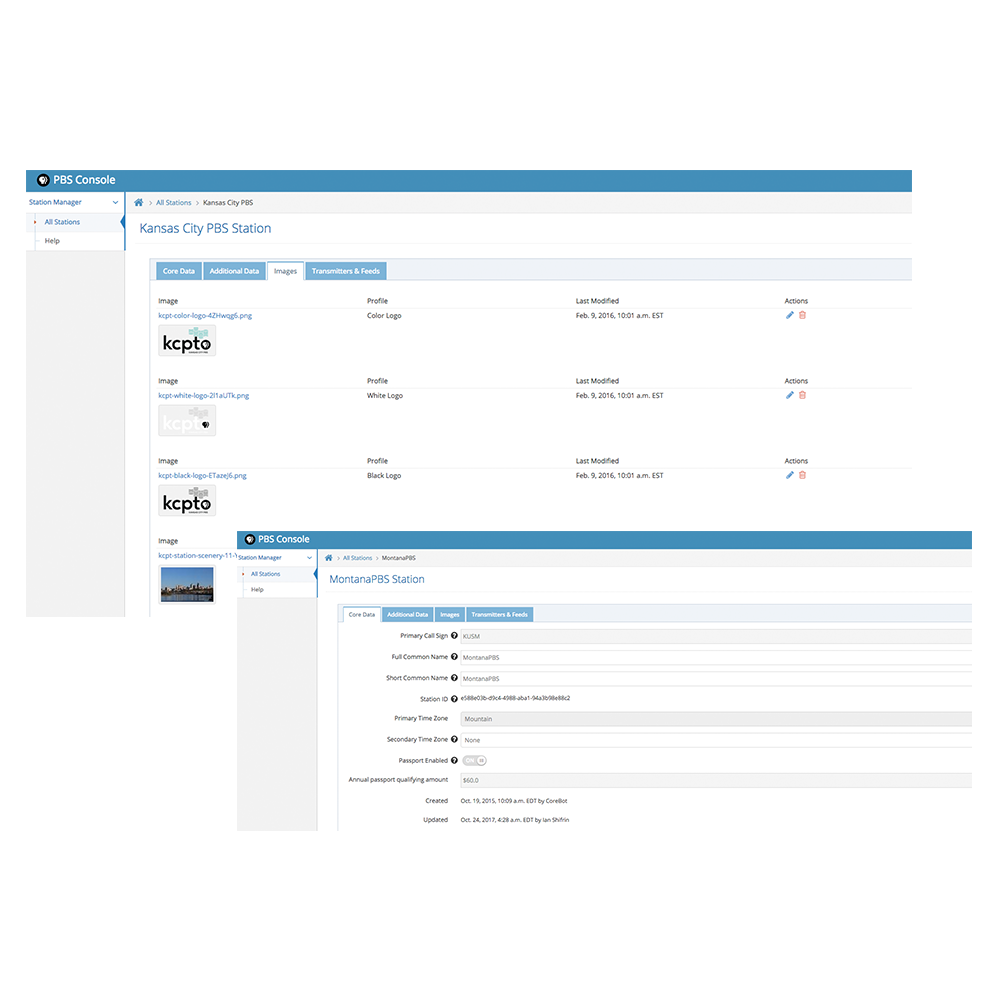Click the Short Common Name input field
The image size is (1000, 1000).
click(x=716, y=679)
